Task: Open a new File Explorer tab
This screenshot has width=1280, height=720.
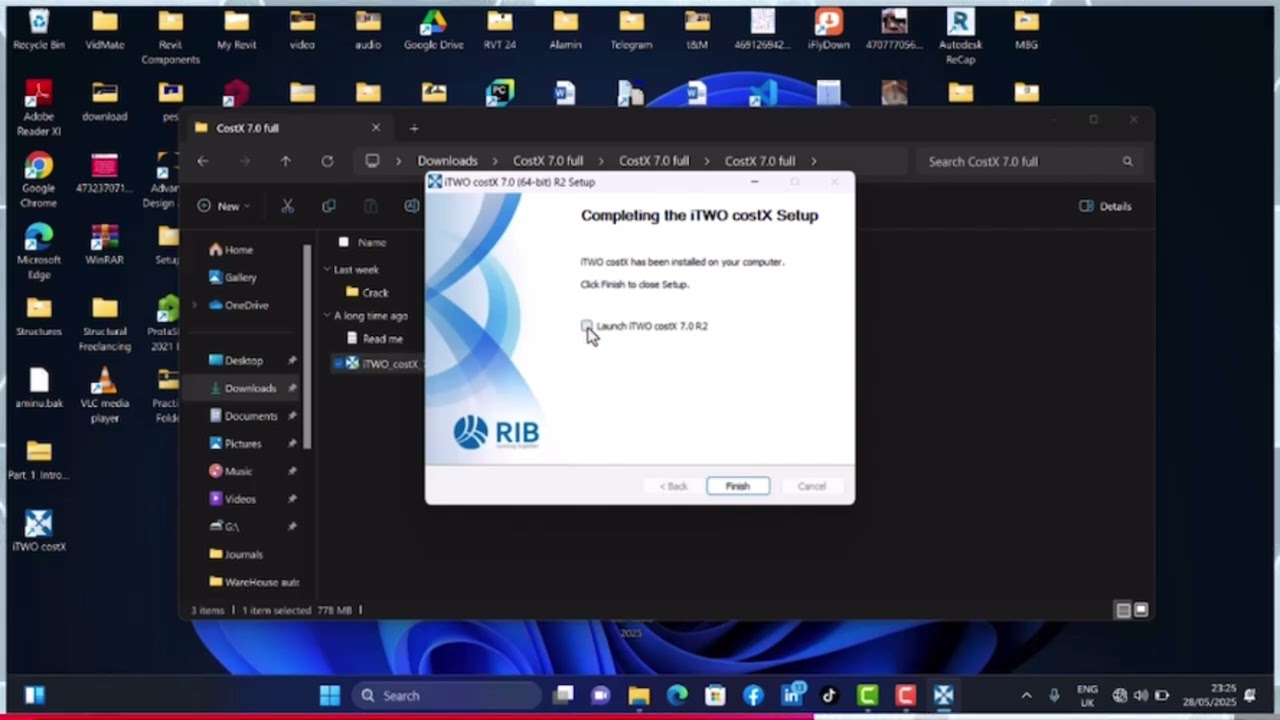Action: [414, 128]
